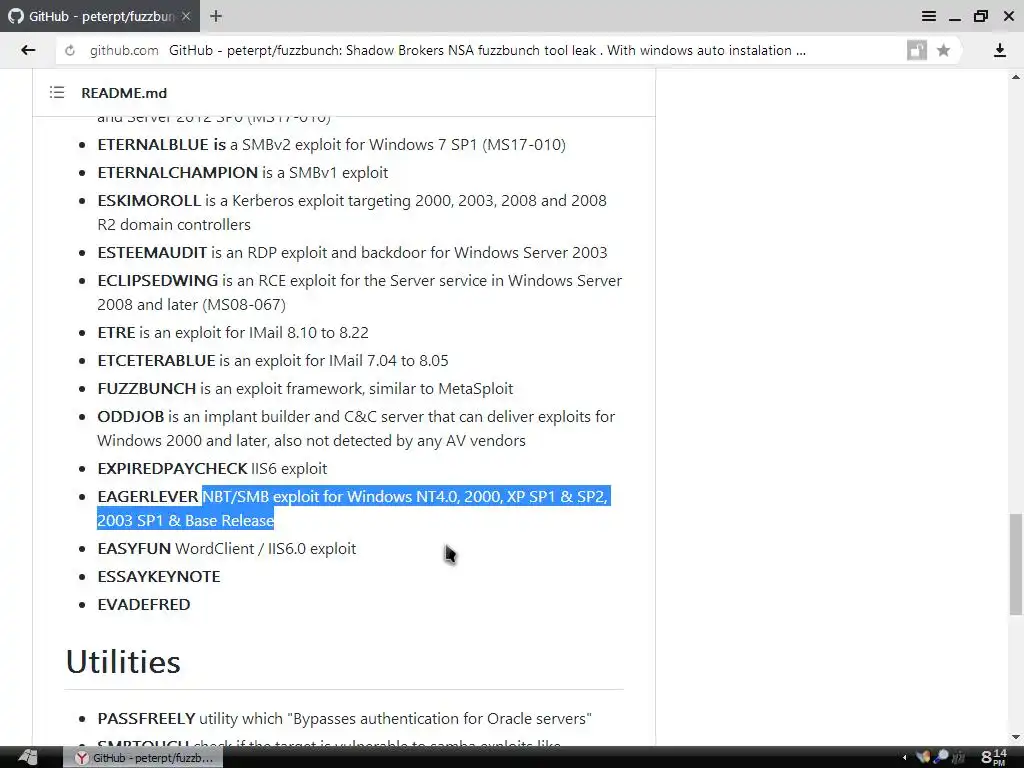This screenshot has height=768, width=1024.
Task: Expand hidden system tray icons arrow
Action: pyautogui.click(x=904, y=758)
